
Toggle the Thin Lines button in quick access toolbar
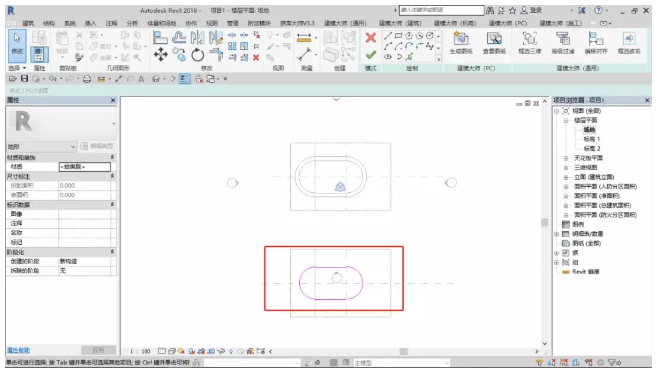(185, 79)
